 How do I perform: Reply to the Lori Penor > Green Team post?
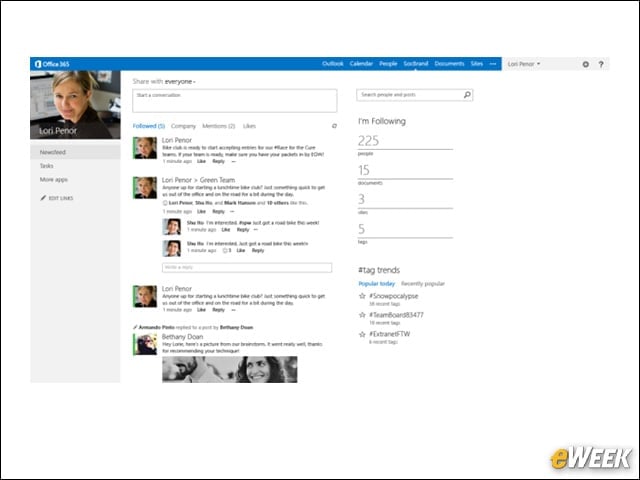pos(218,211)
